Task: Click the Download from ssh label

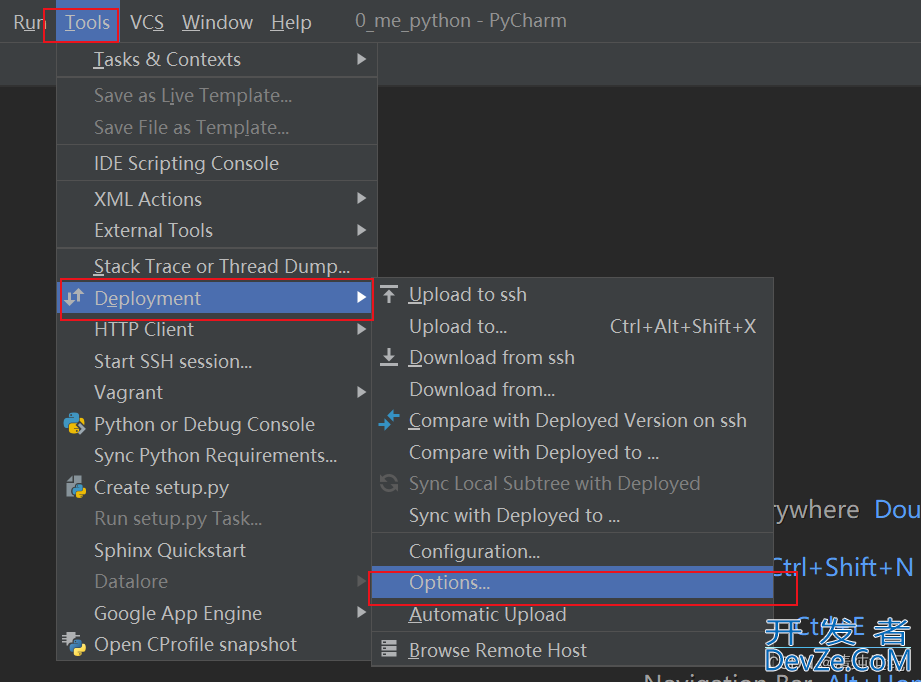Action: [x=492, y=357]
